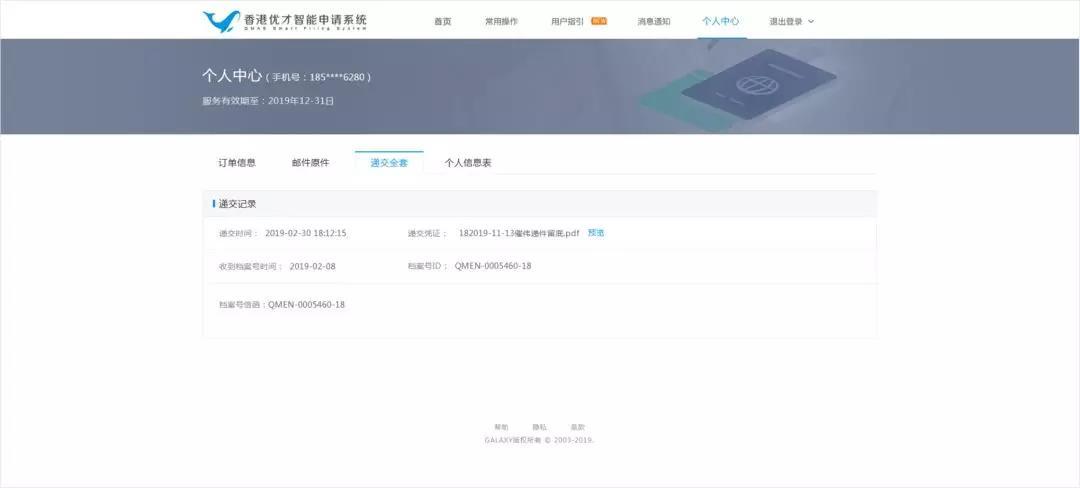Click the GALAXY copyright text in the footer
Image resolution: width=1080 pixels, height=488 pixels.
click(x=539, y=440)
